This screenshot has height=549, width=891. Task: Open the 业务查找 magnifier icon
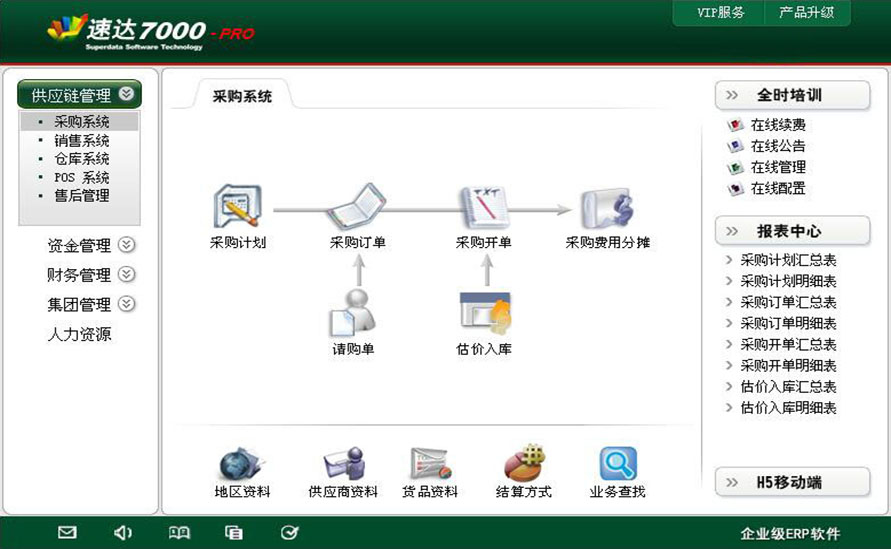pyautogui.click(x=618, y=463)
